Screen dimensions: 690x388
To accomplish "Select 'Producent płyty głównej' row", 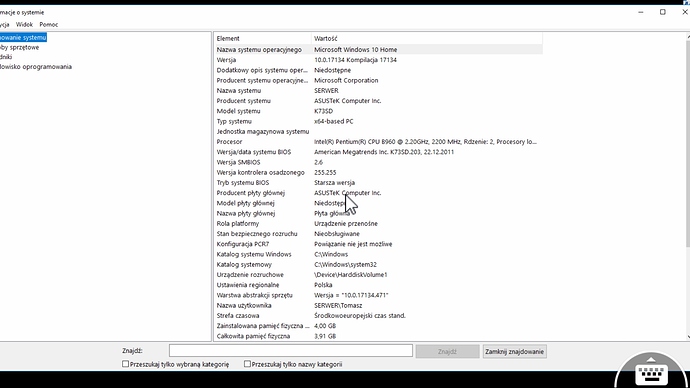I will coord(378,193).
